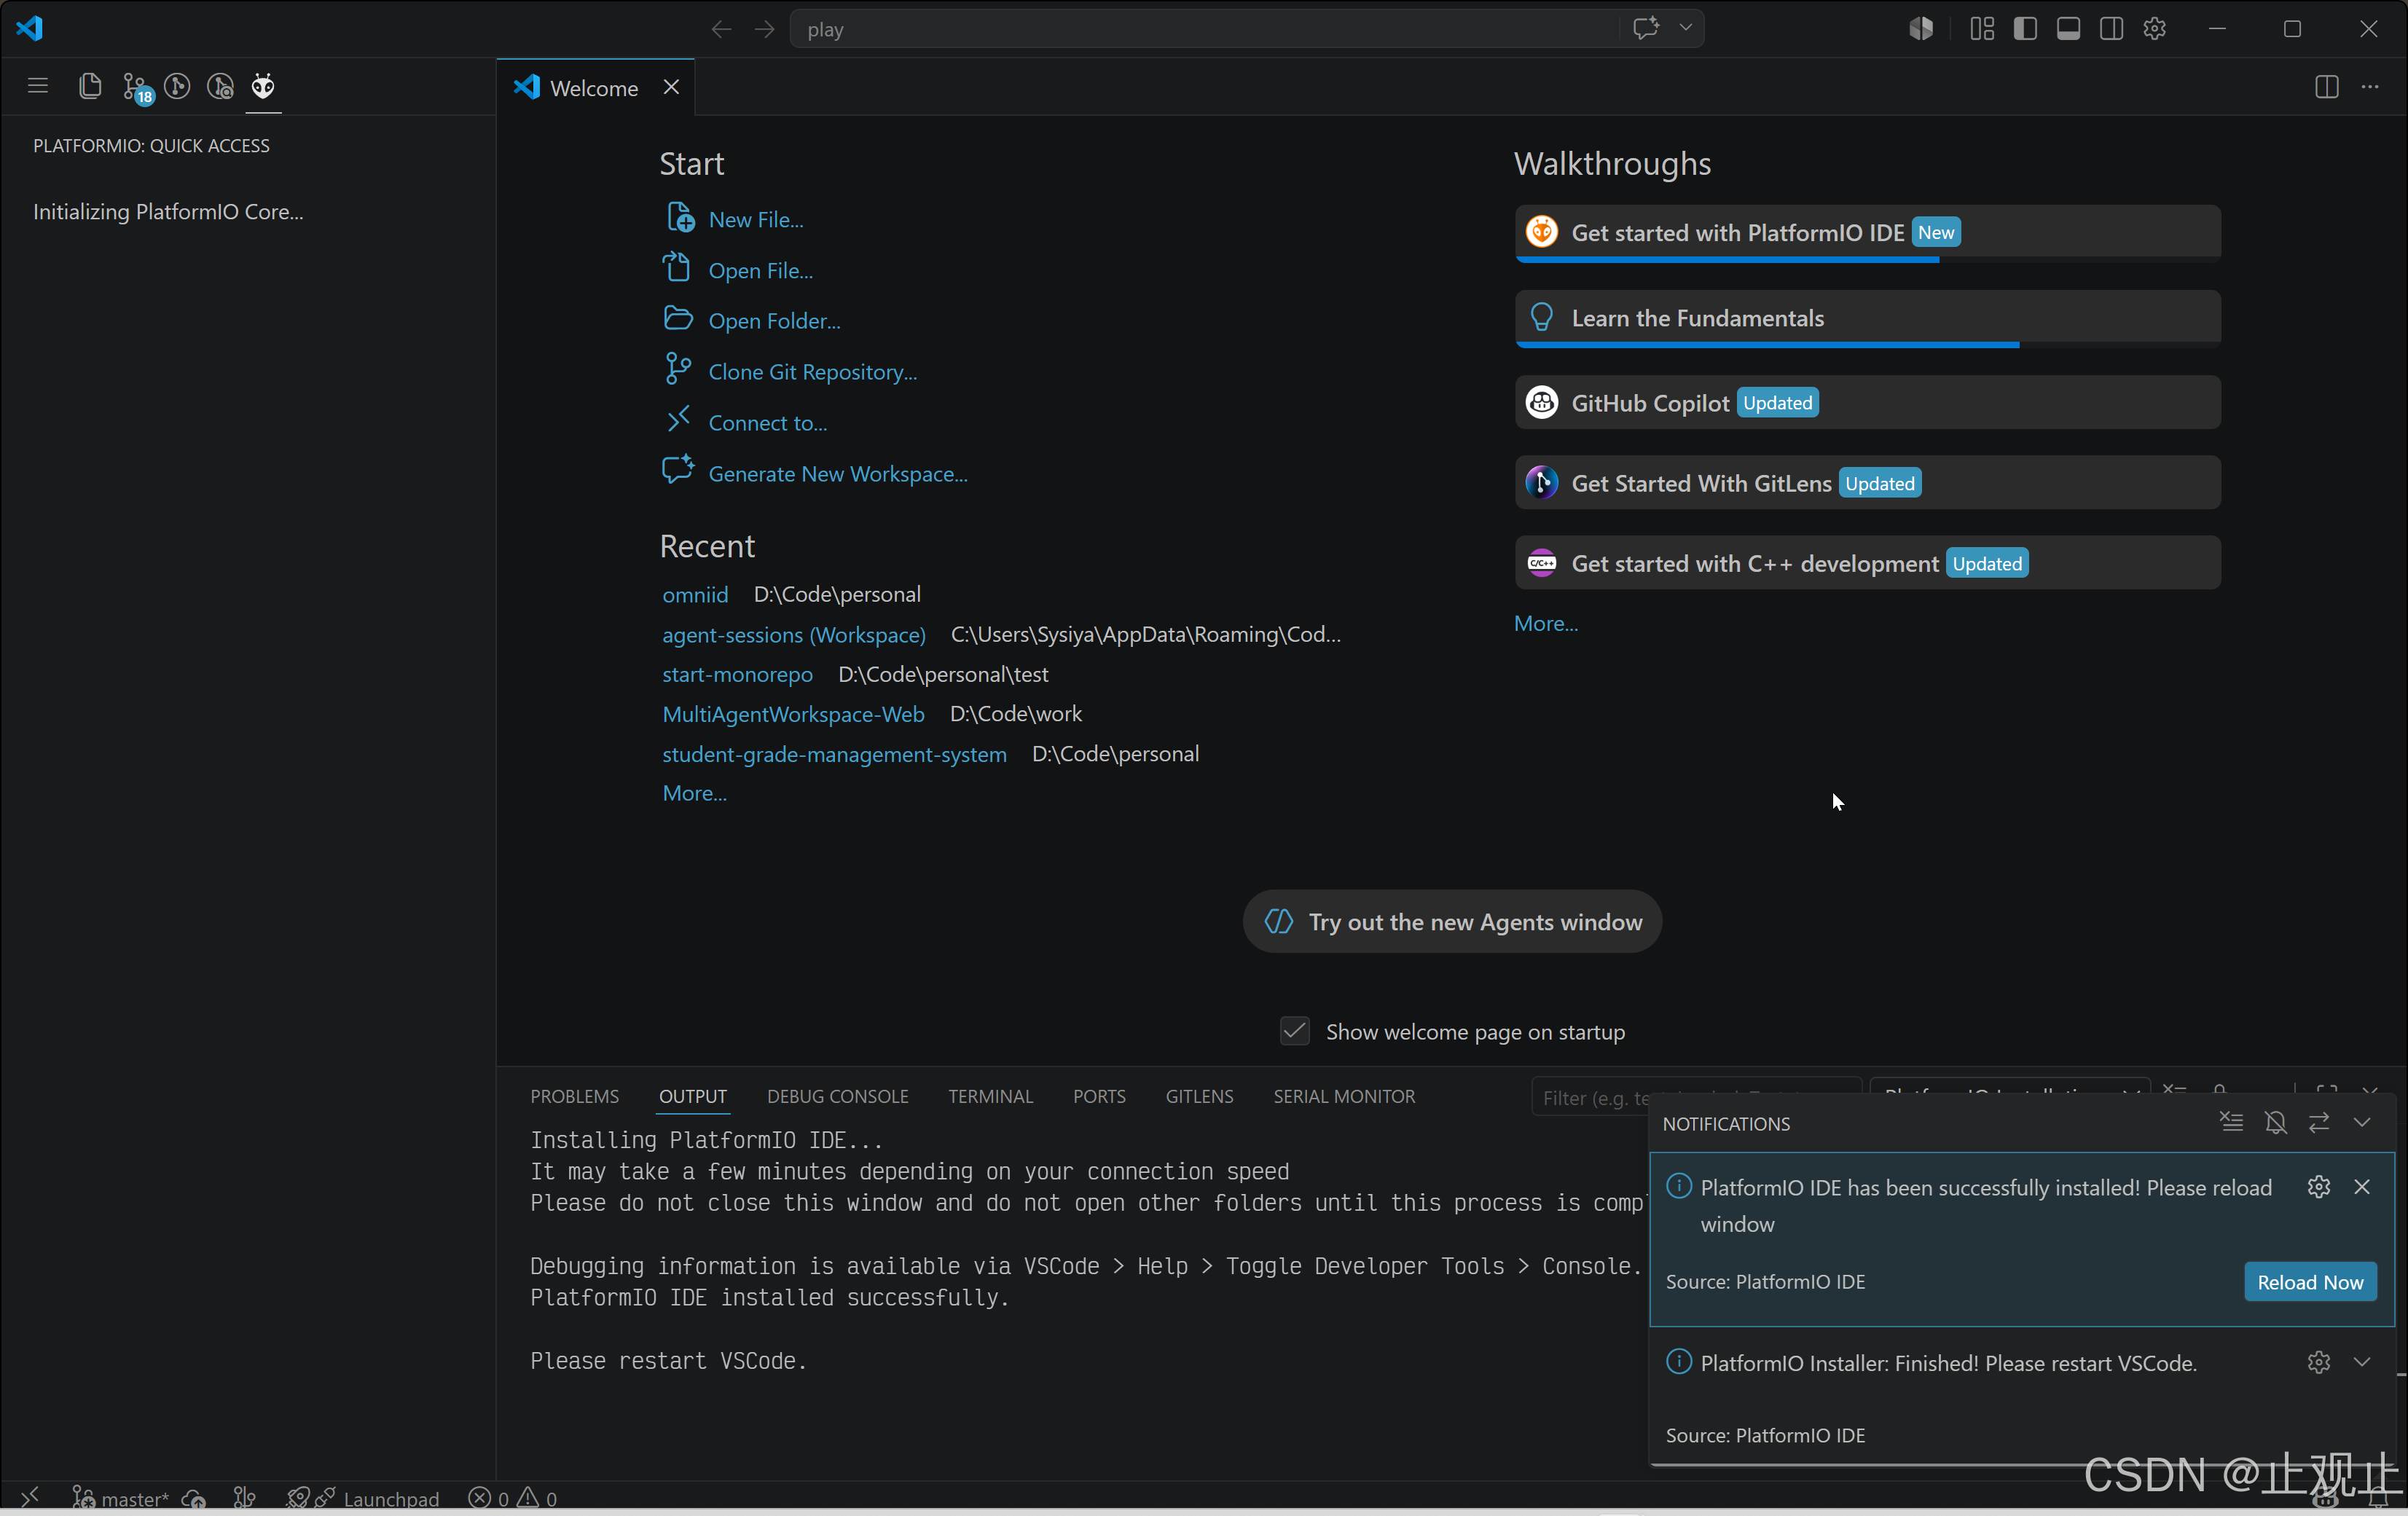Click the C++ development walkthrough icon
The image size is (2408, 1516).
pyautogui.click(x=1541, y=563)
